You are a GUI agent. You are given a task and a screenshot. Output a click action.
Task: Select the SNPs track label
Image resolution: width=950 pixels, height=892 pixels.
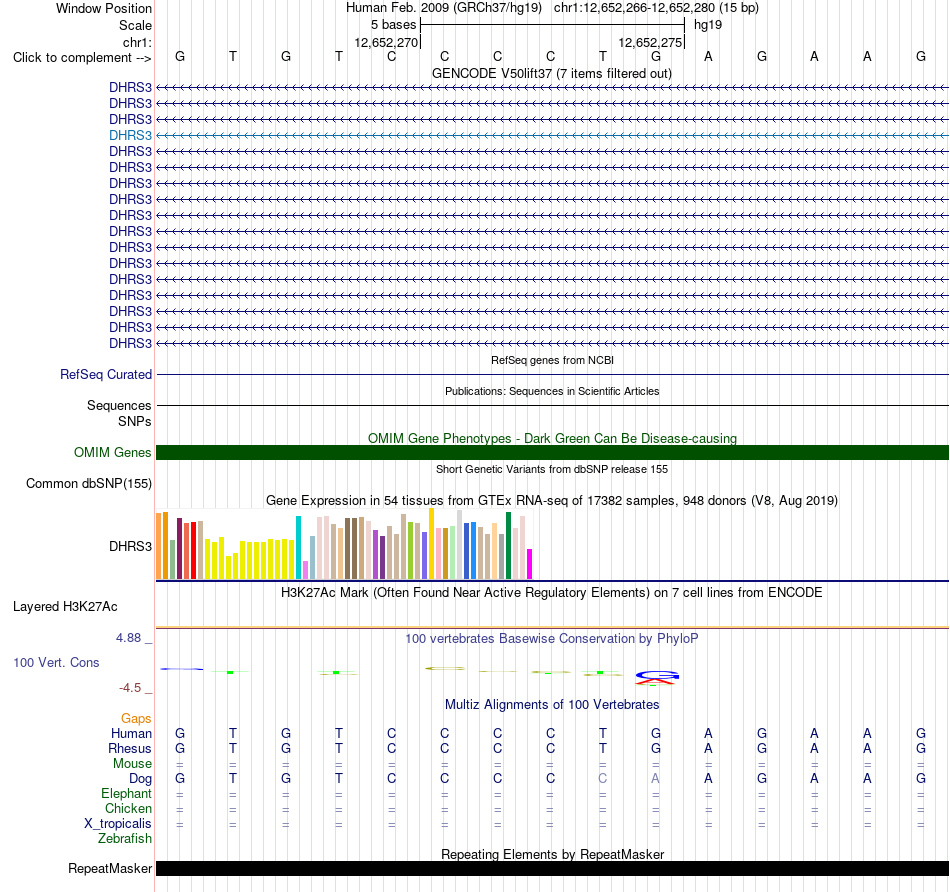(x=135, y=421)
